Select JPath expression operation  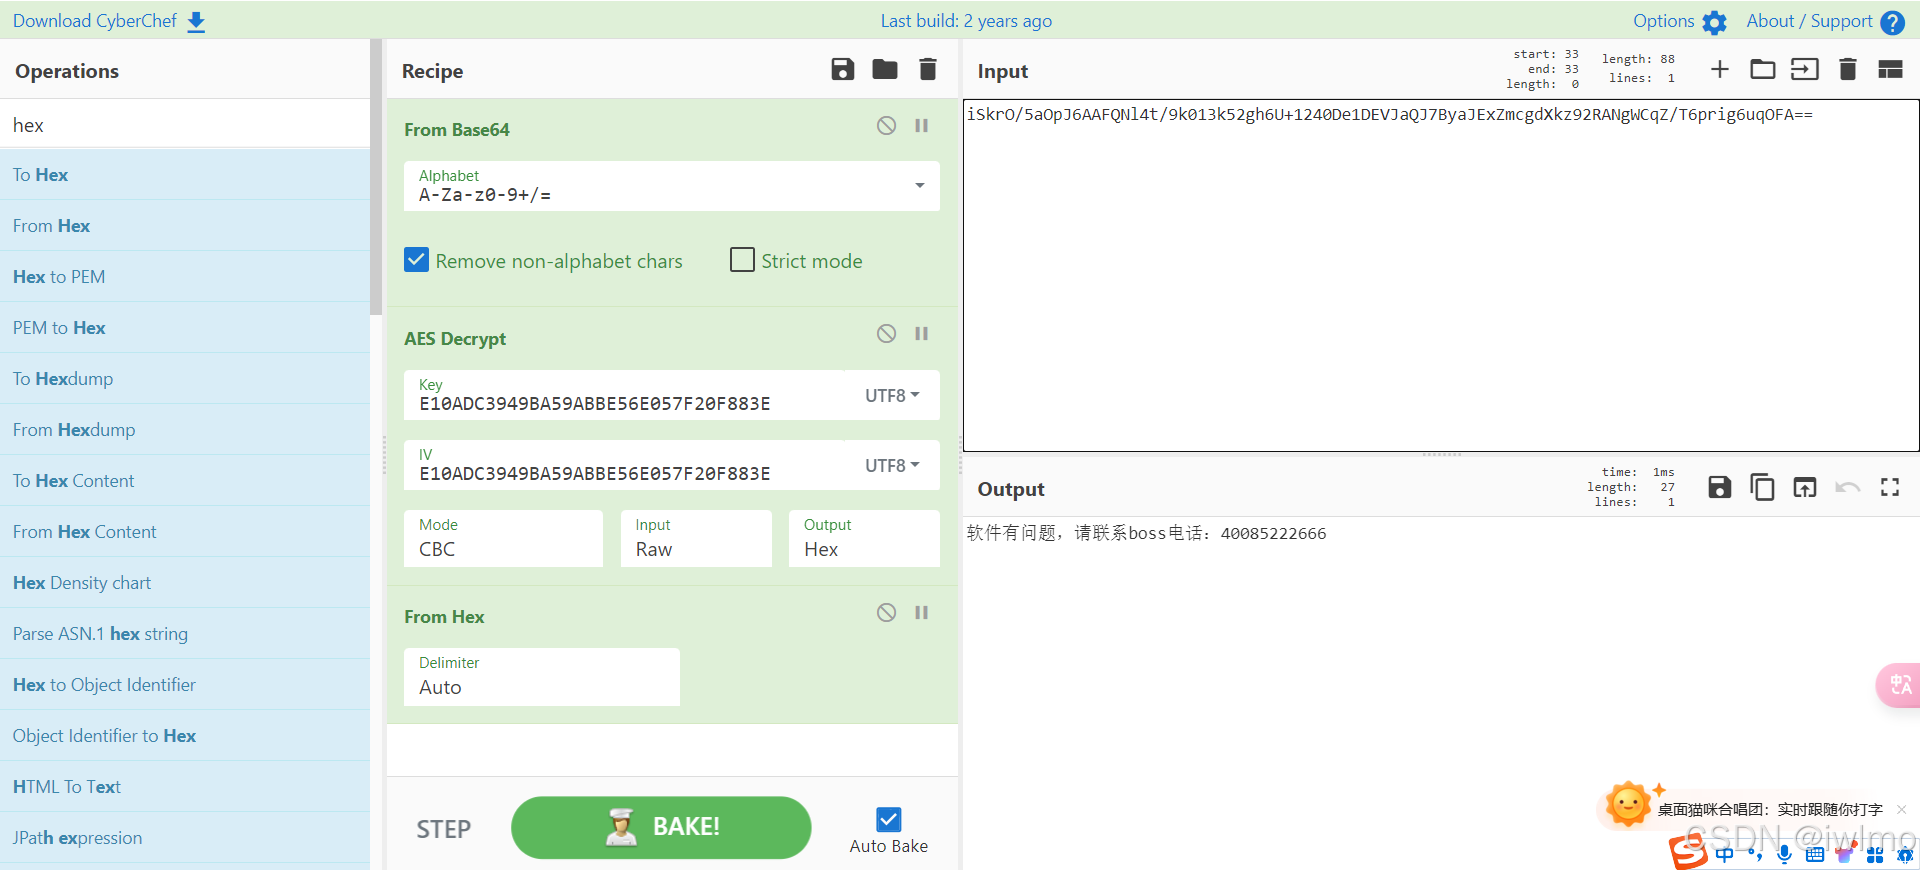[185, 838]
